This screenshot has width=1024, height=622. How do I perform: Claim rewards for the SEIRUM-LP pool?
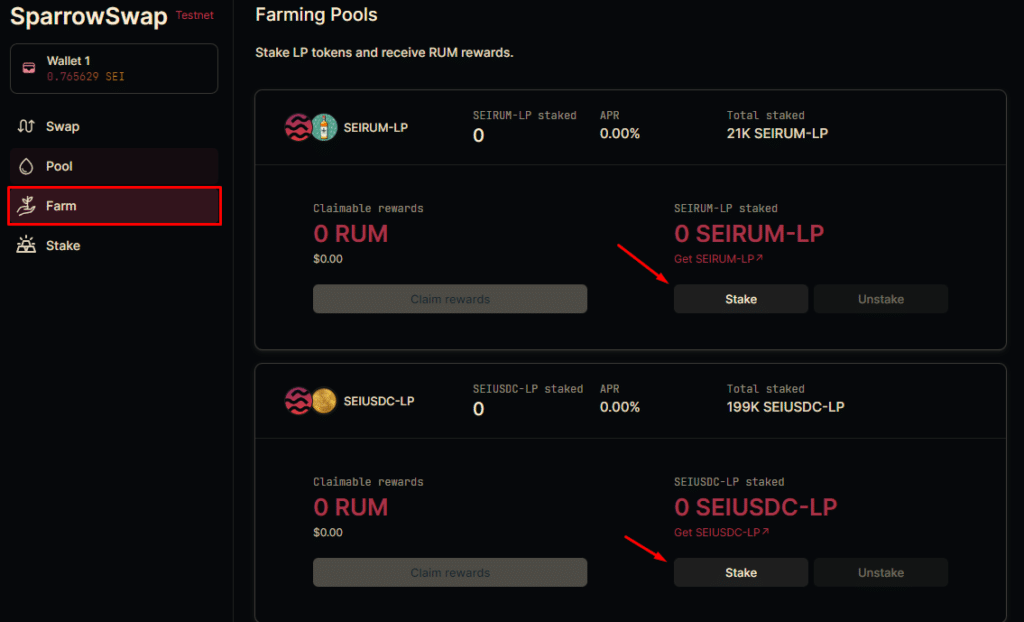450,299
